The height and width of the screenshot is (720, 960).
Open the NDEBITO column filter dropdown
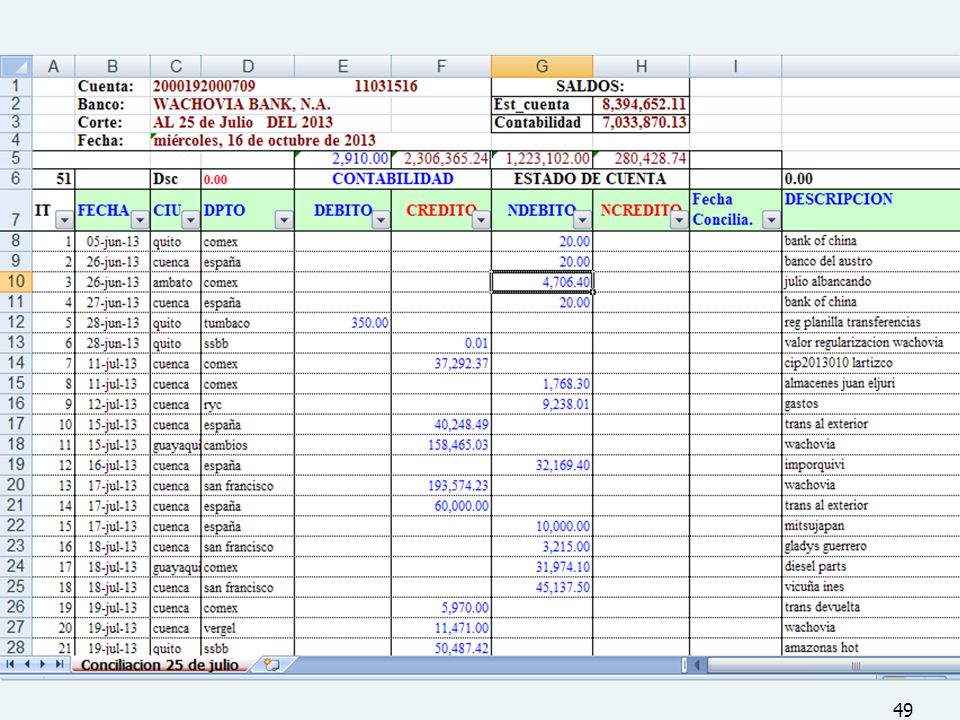click(x=583, y=219)
